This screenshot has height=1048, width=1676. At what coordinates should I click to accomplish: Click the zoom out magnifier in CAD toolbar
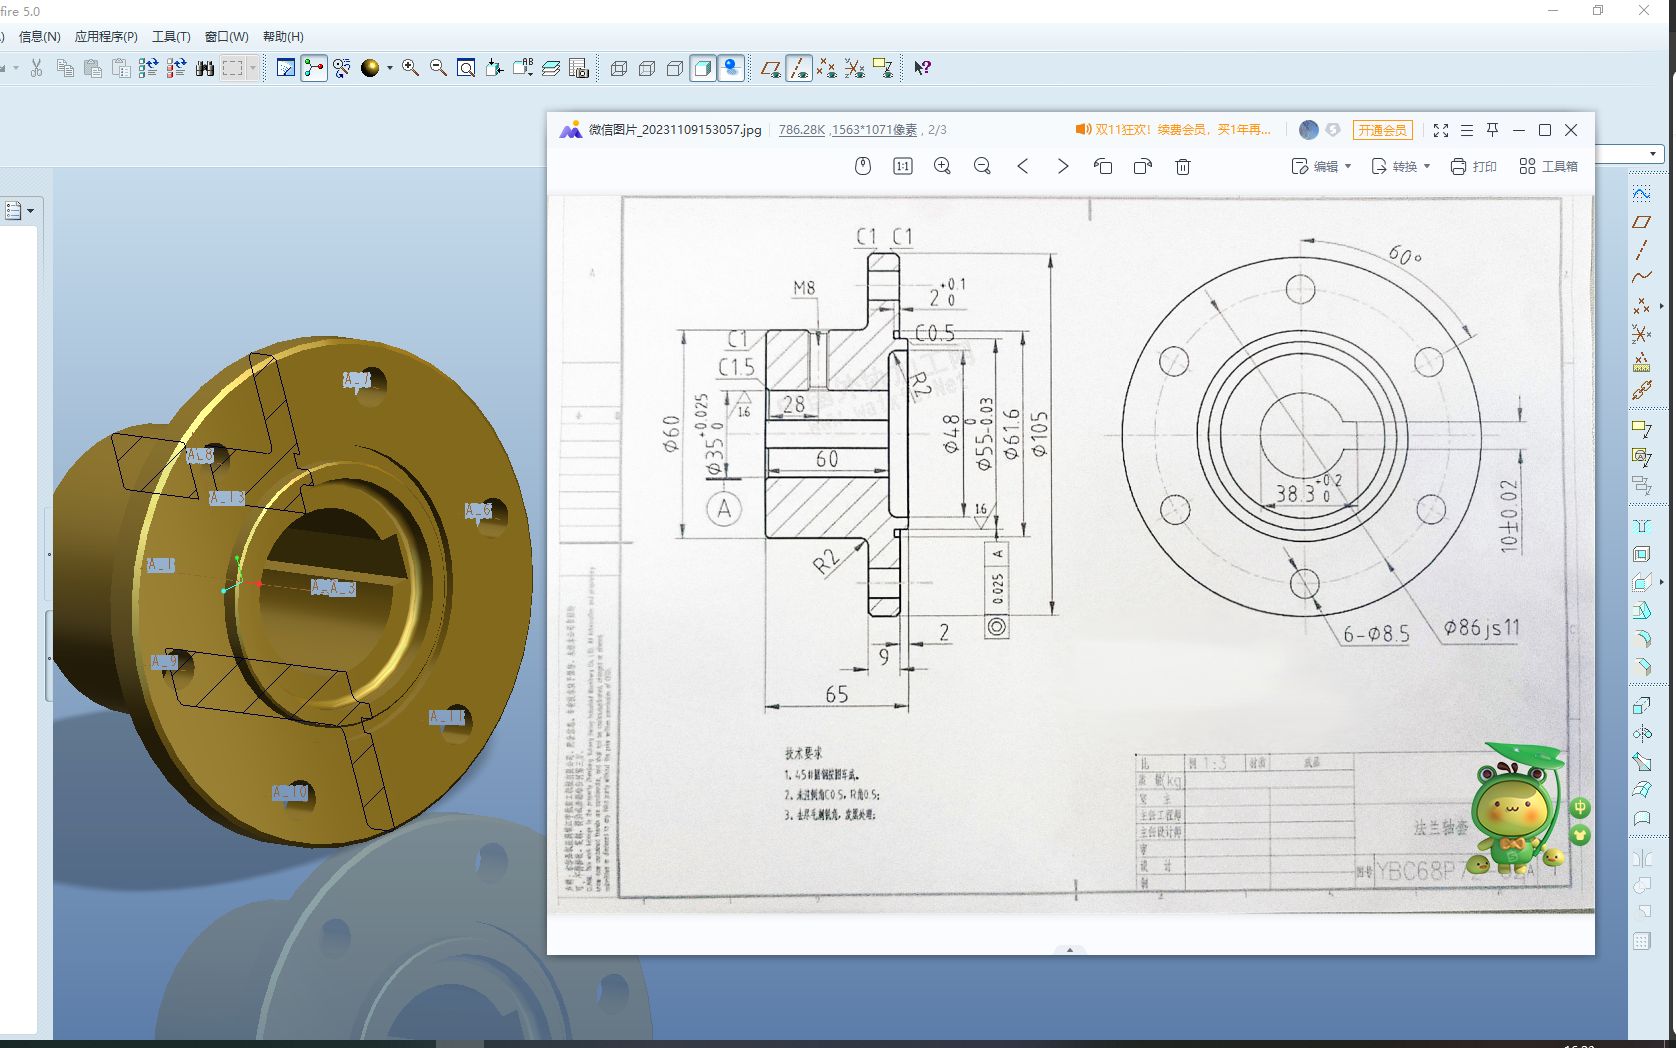[438, 68]
